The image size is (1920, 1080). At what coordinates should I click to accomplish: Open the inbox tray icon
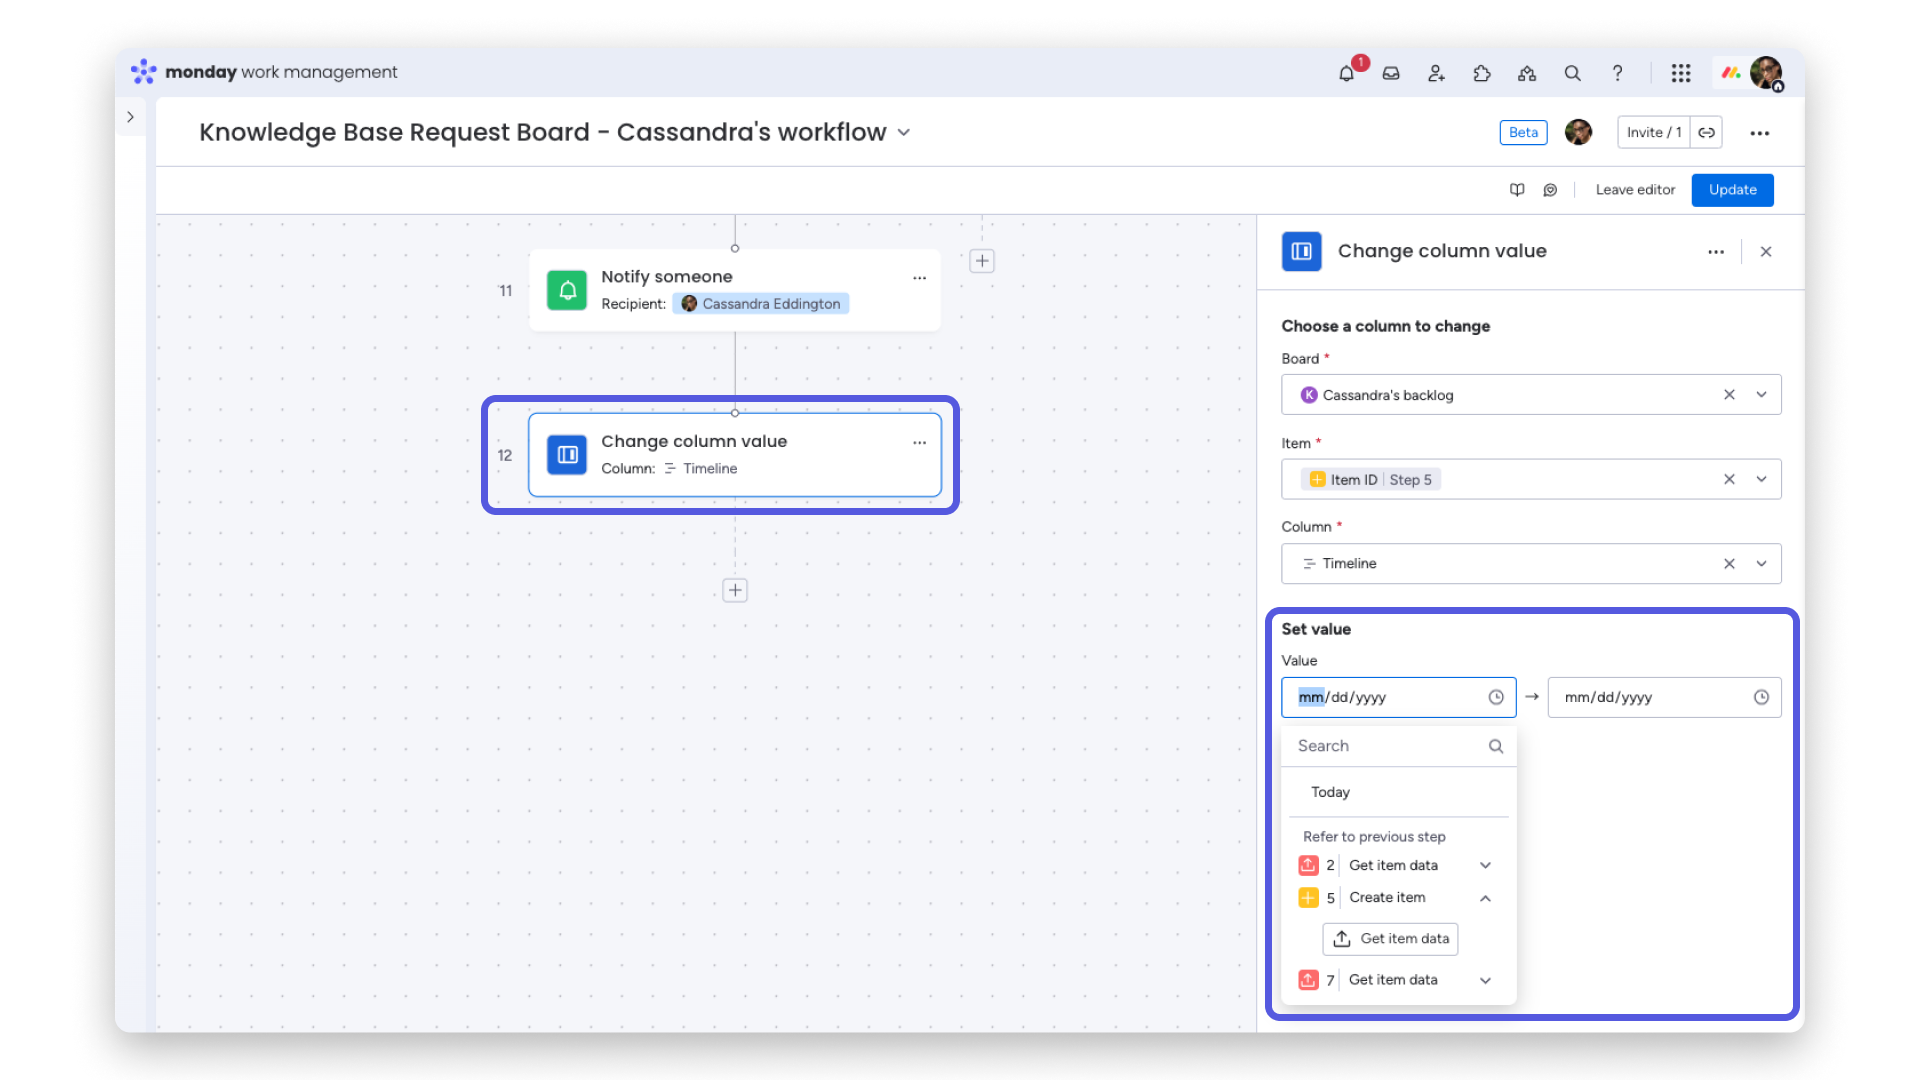point(1391,73)
